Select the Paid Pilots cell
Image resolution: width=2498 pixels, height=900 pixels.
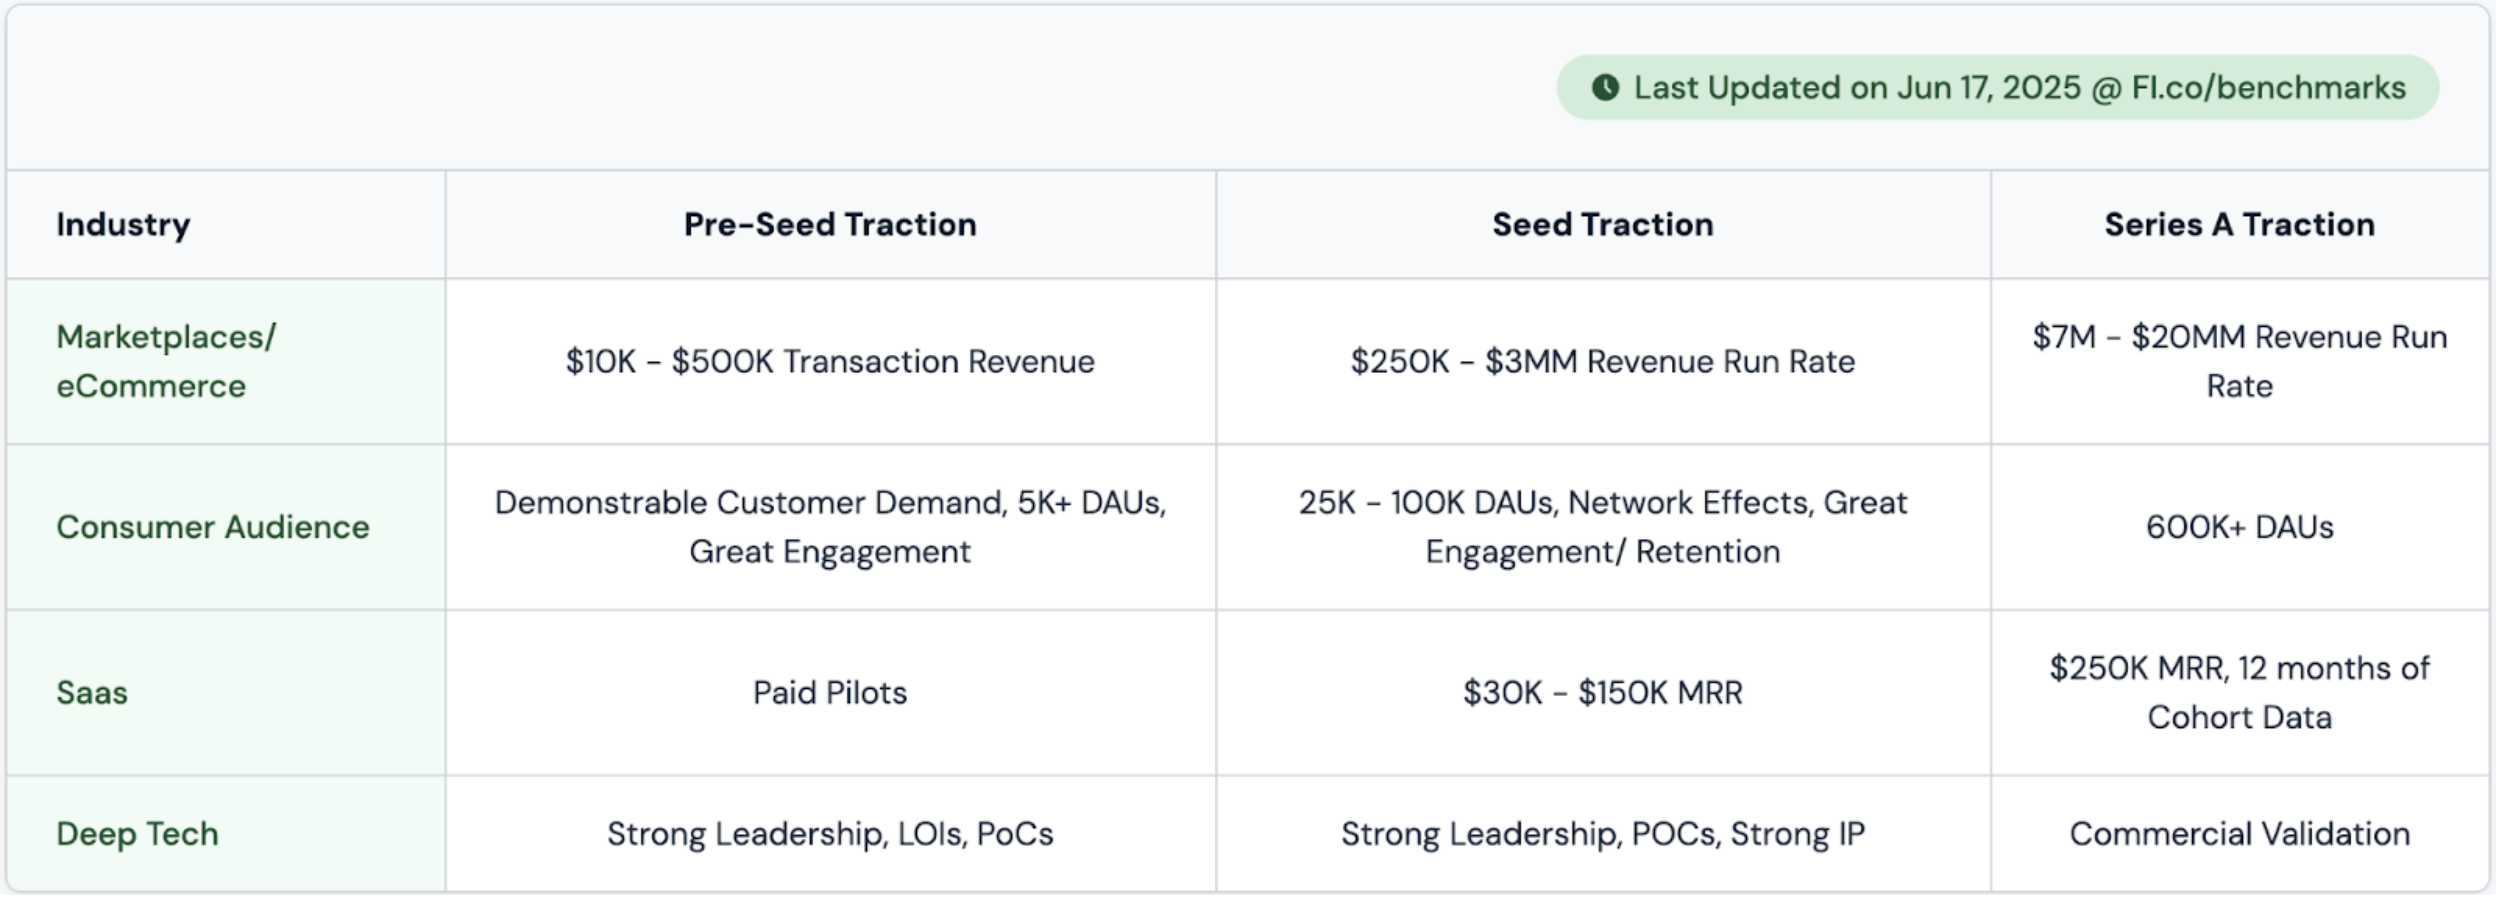coord(830,692)
